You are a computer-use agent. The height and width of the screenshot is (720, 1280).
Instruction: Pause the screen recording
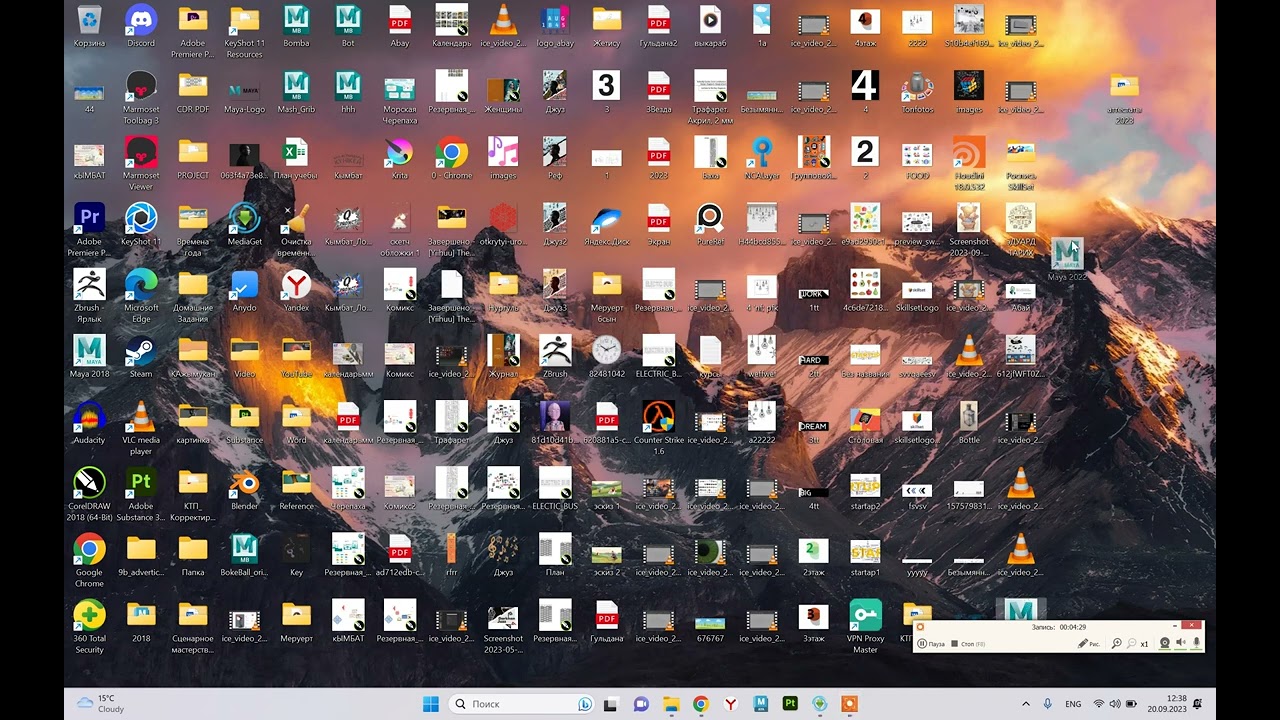pyautogui.click(x=931, y=644)
